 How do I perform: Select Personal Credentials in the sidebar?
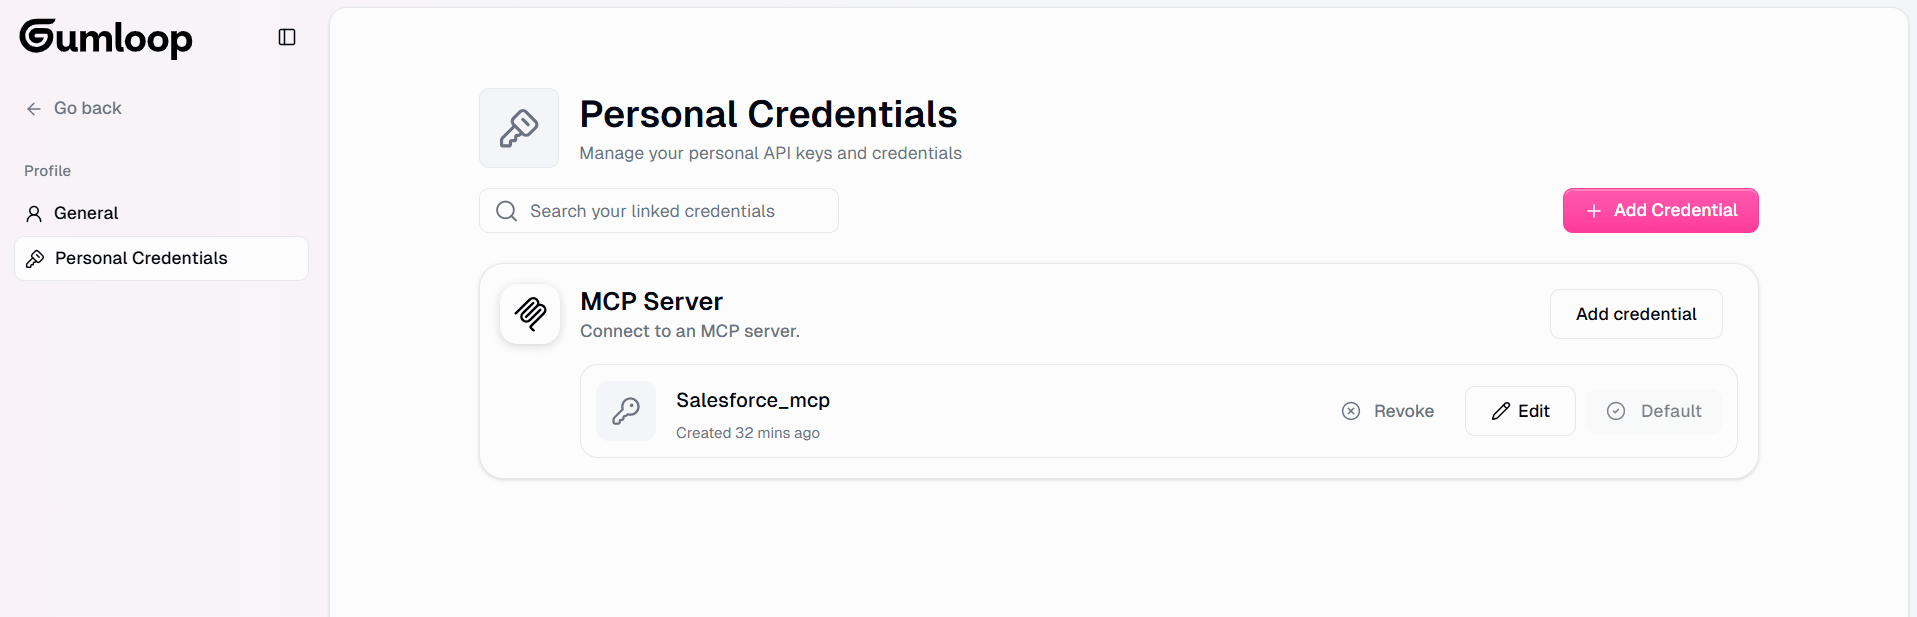[x=141, y=258]
